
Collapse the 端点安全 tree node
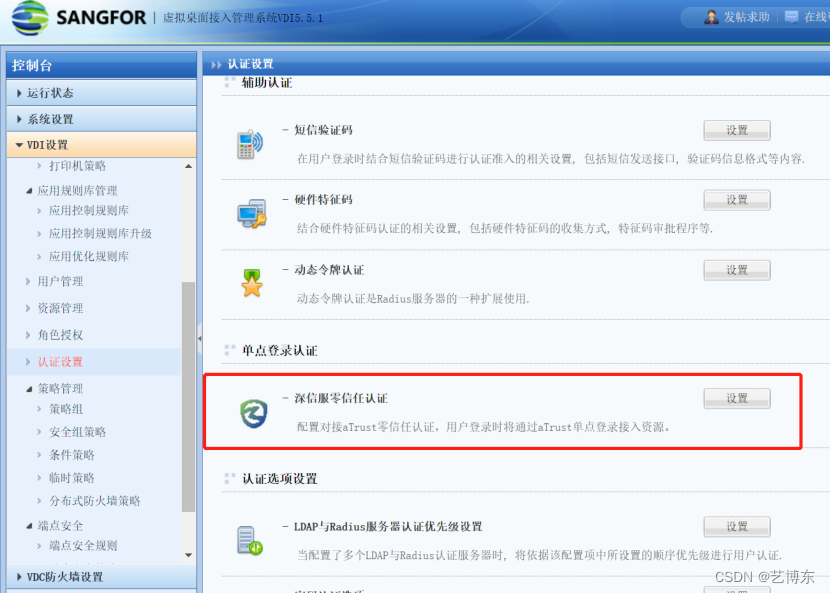pos(29,526)
